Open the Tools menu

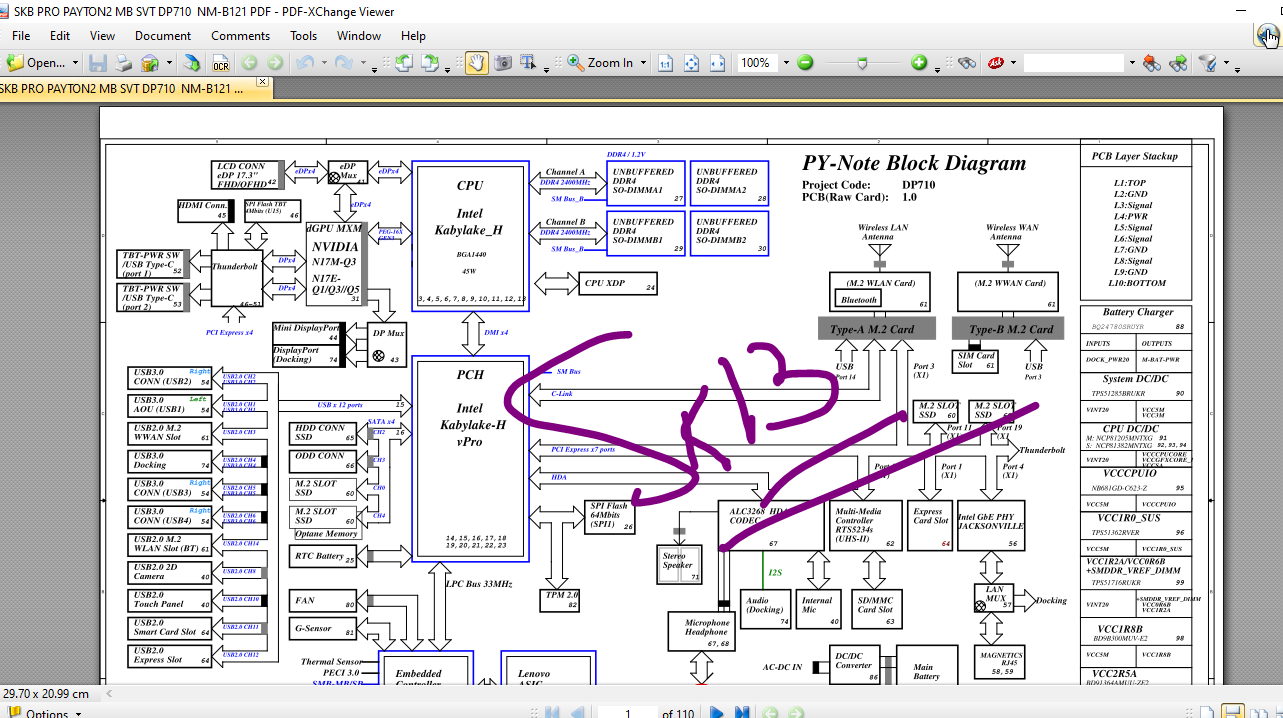coord(304,35)
